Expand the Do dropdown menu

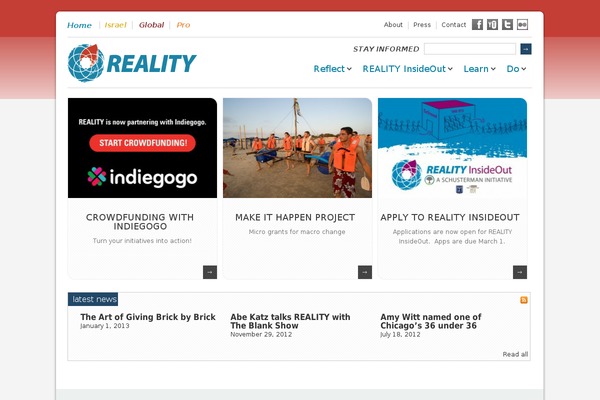click(x=516, y=69)
